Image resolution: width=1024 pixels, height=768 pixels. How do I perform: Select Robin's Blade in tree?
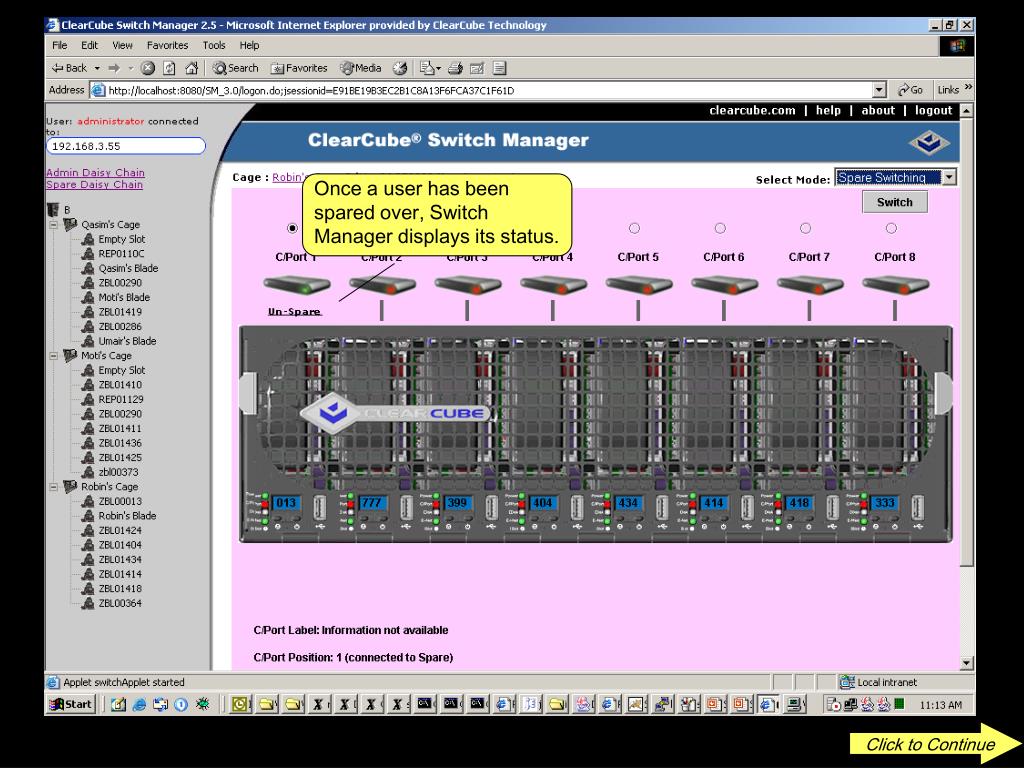[x=127, y=516]
